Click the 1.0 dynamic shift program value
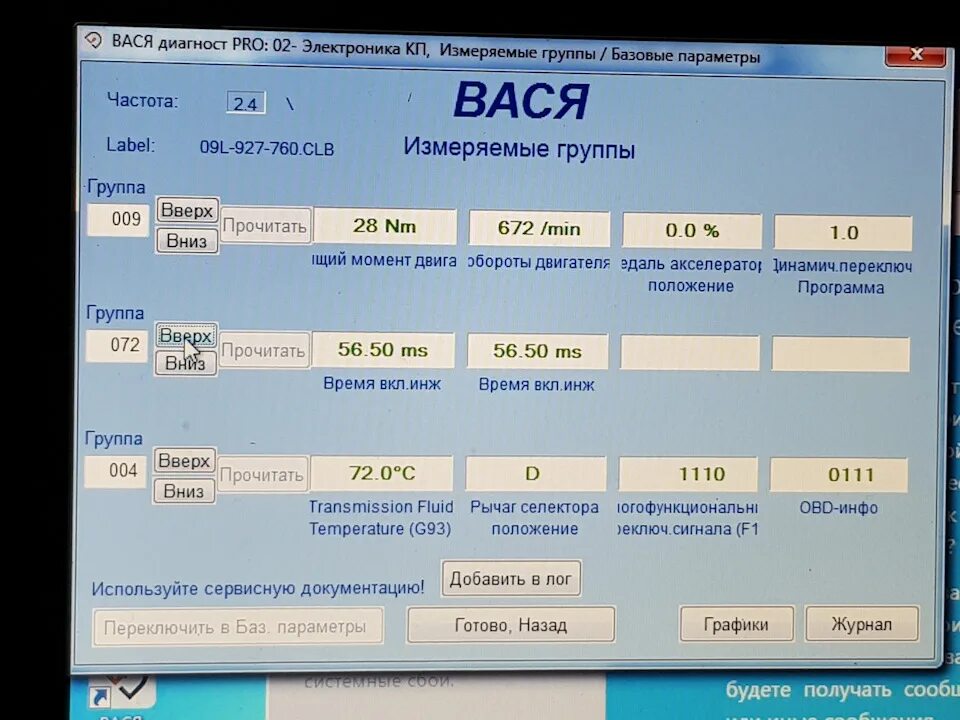960x720 pixels. point(844,233)
